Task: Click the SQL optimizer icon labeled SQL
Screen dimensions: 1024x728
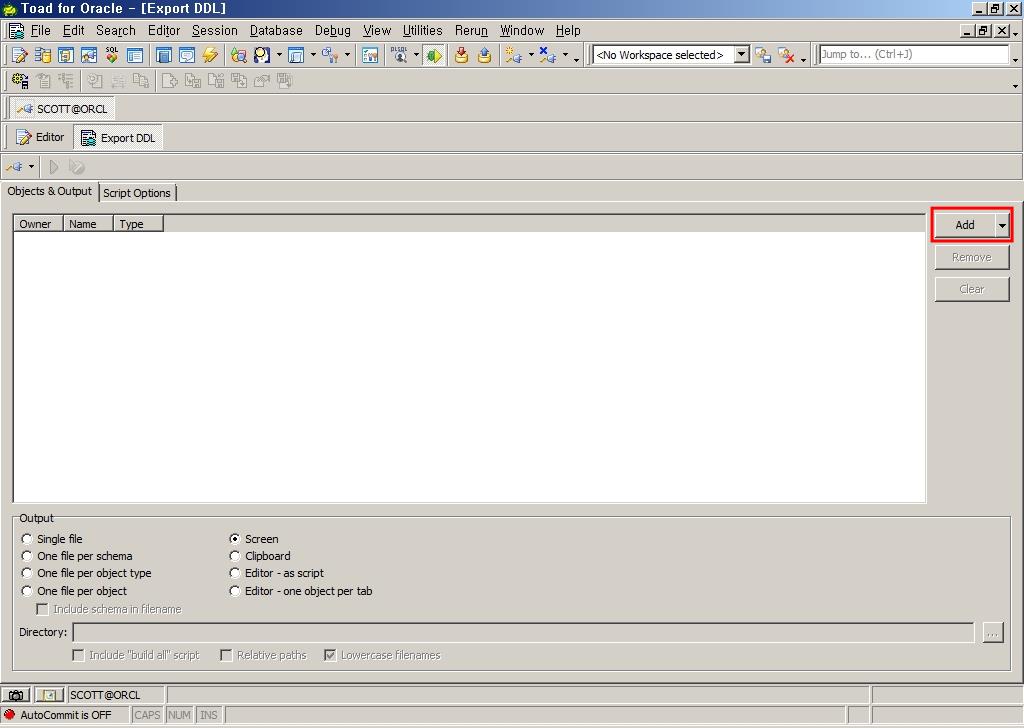Action: [112, 55]
